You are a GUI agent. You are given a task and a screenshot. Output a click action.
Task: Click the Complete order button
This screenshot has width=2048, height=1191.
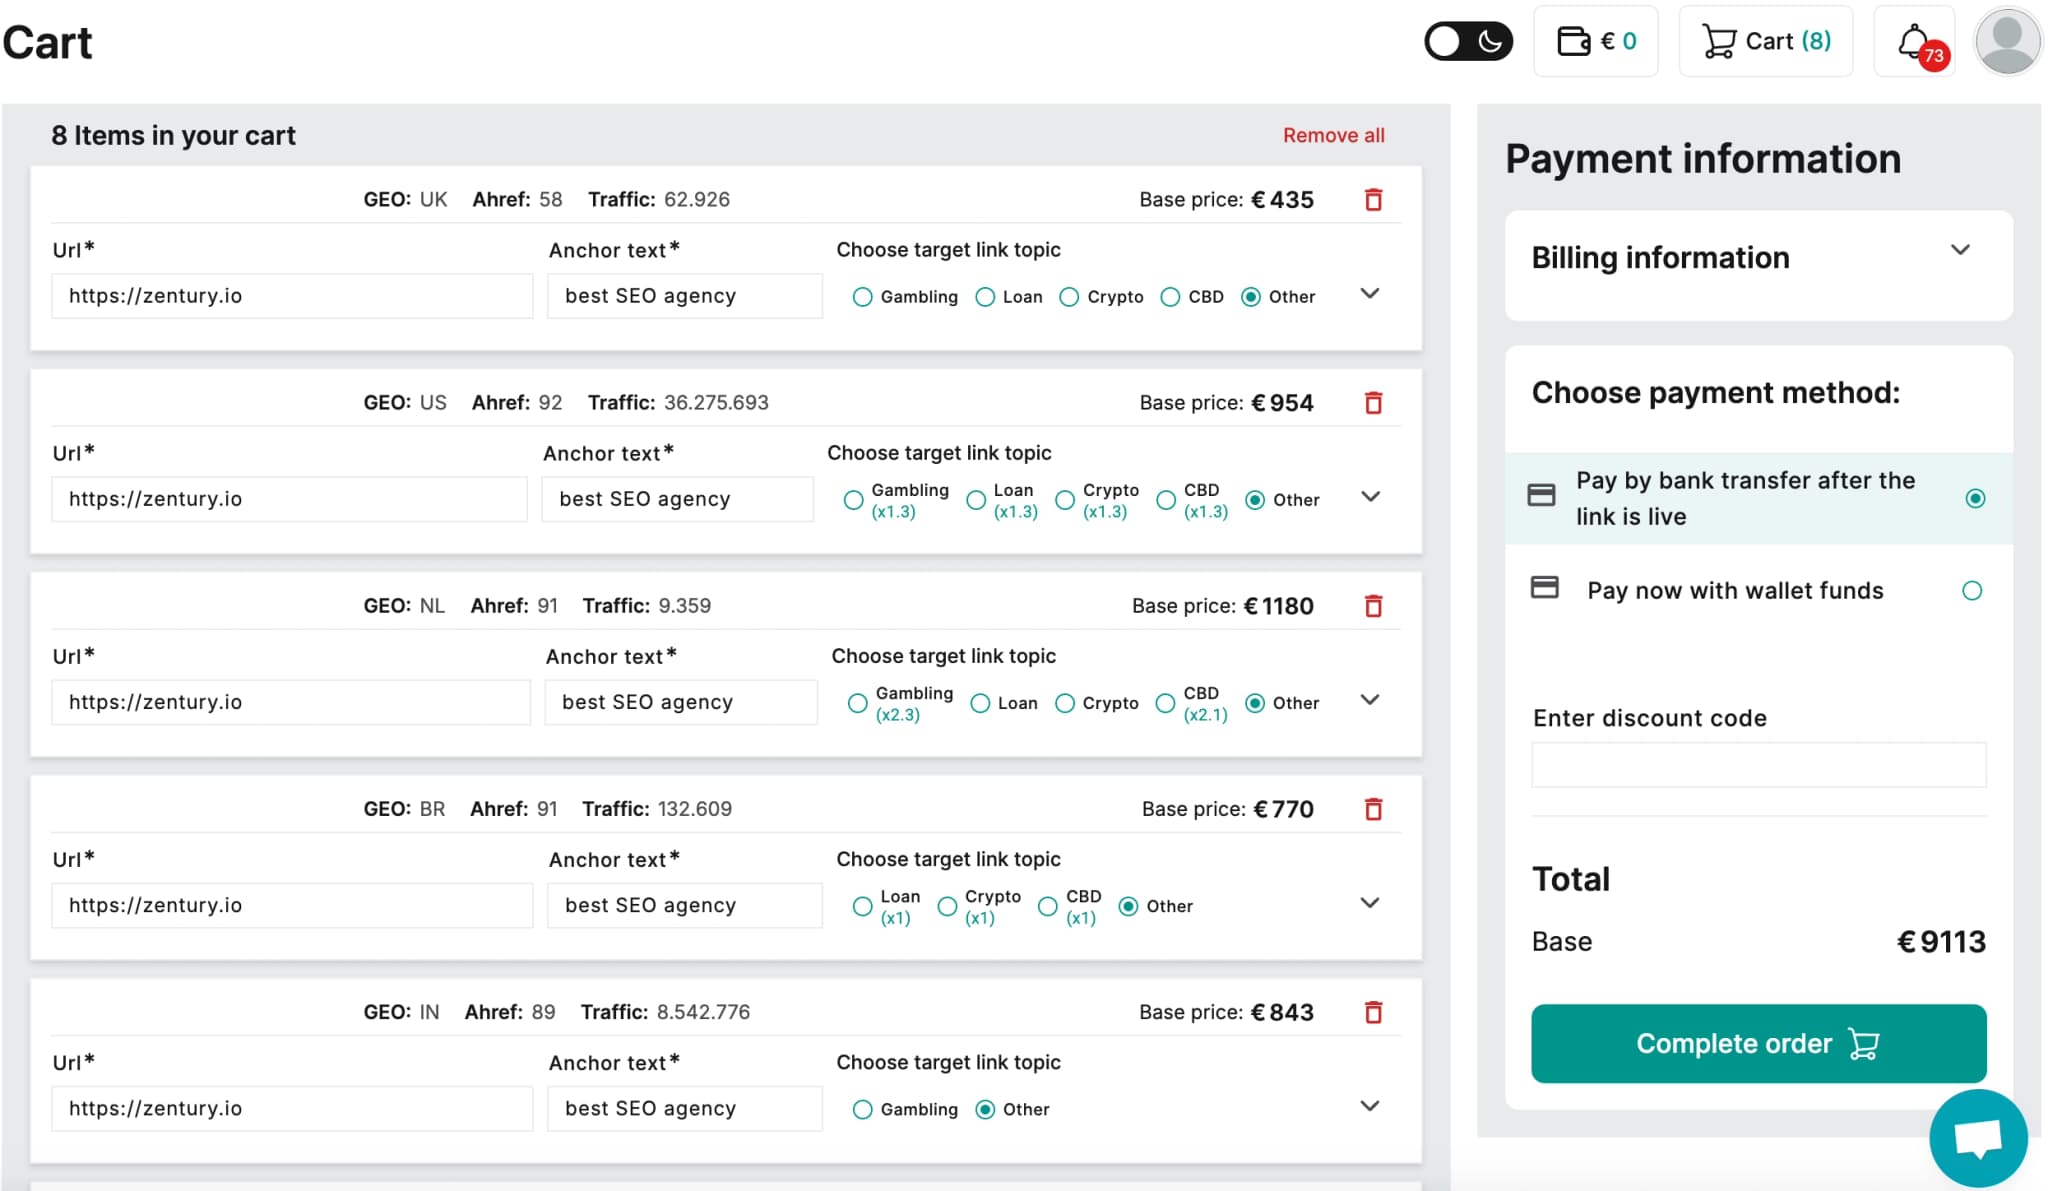point(1758,1044)
